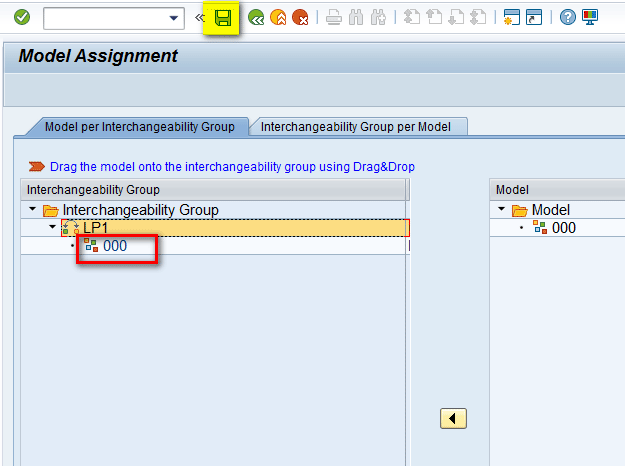Click the Create Shortcut icon
625x466 pixels.
(534, 18)
